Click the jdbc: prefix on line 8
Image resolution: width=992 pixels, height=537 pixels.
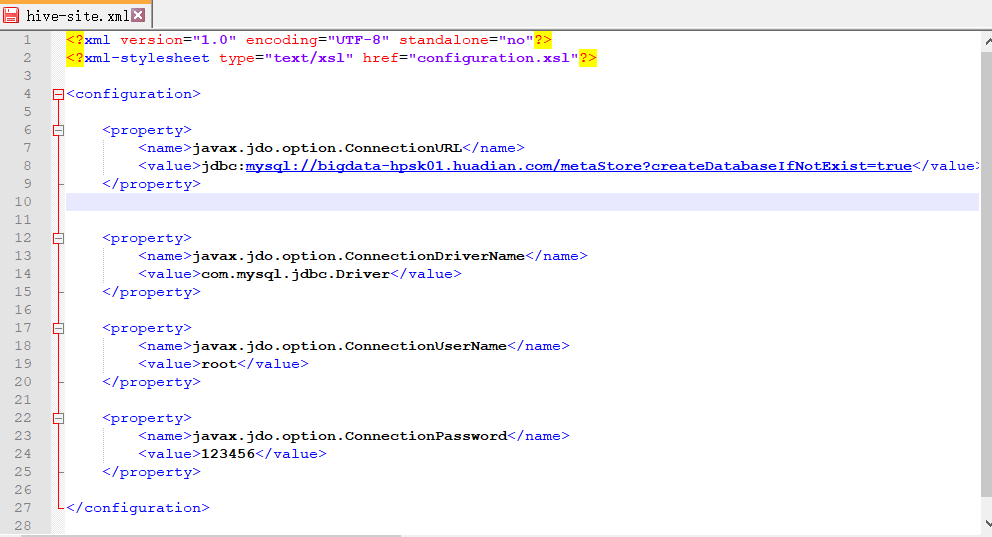[223, 166]
